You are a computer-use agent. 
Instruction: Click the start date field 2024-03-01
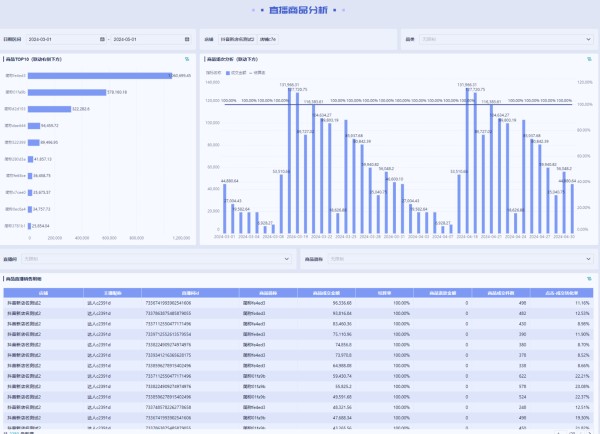(x=42, y=40)
